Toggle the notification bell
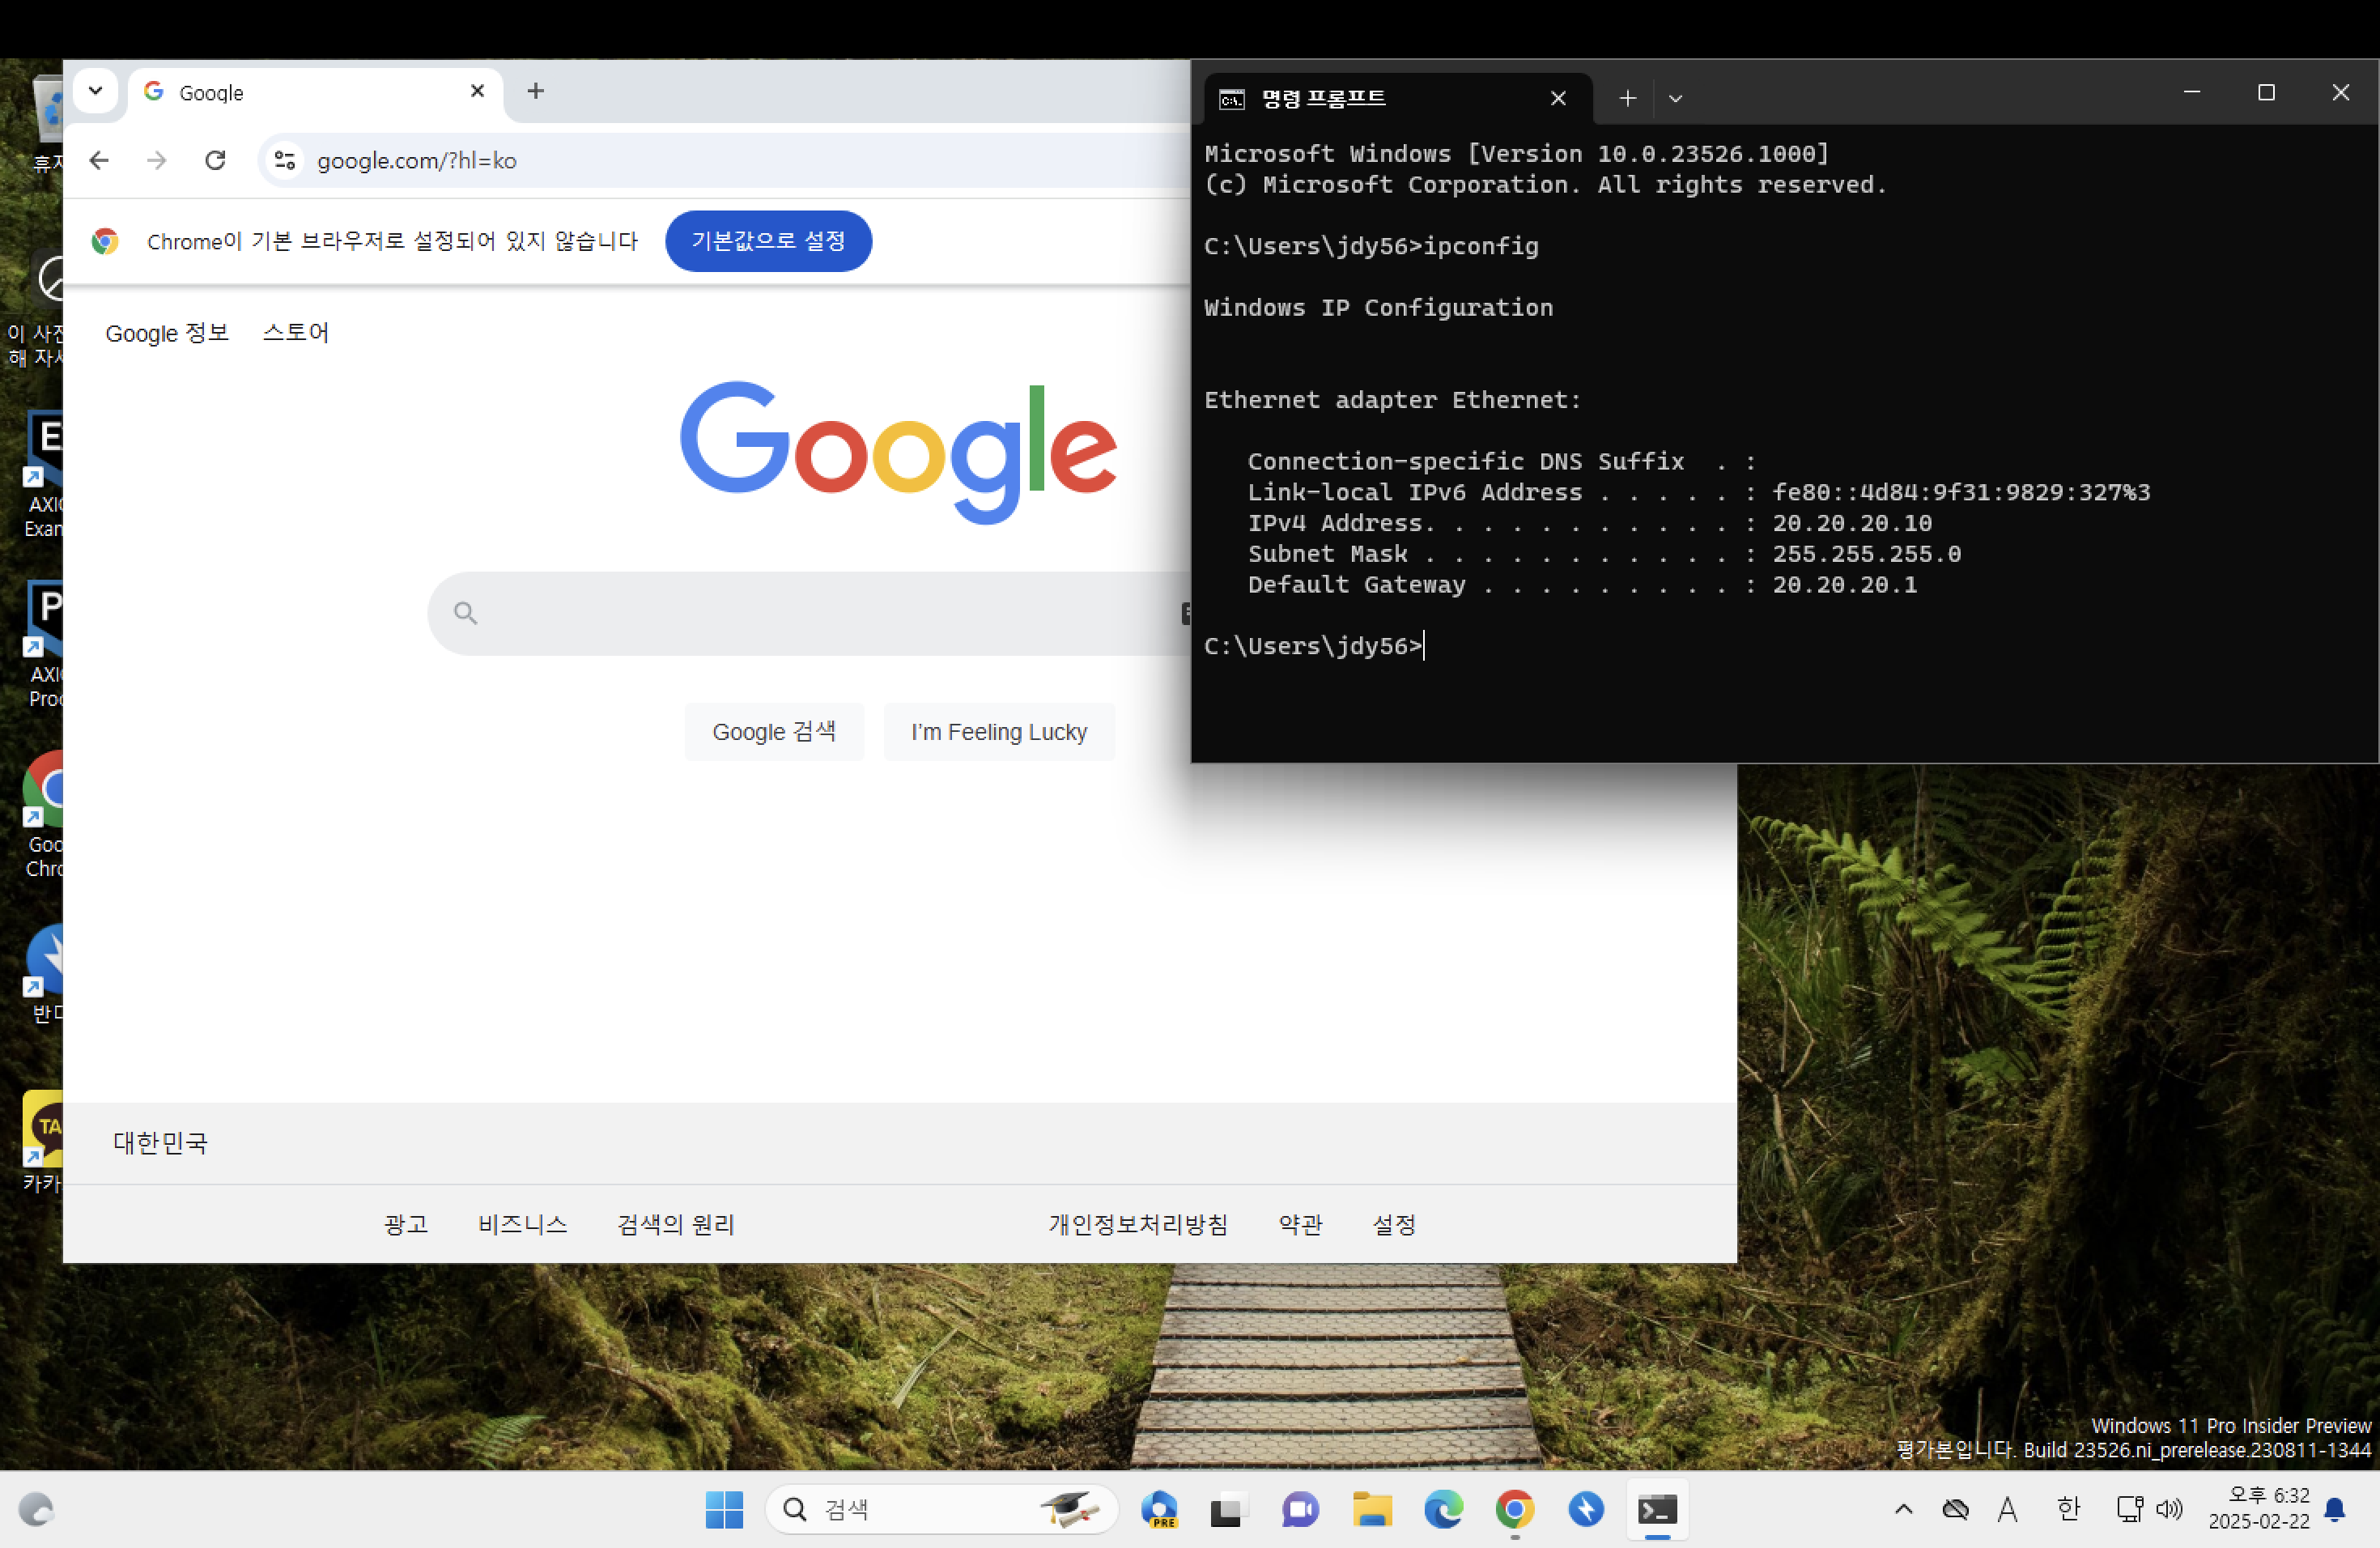 pos(2335,1508)
